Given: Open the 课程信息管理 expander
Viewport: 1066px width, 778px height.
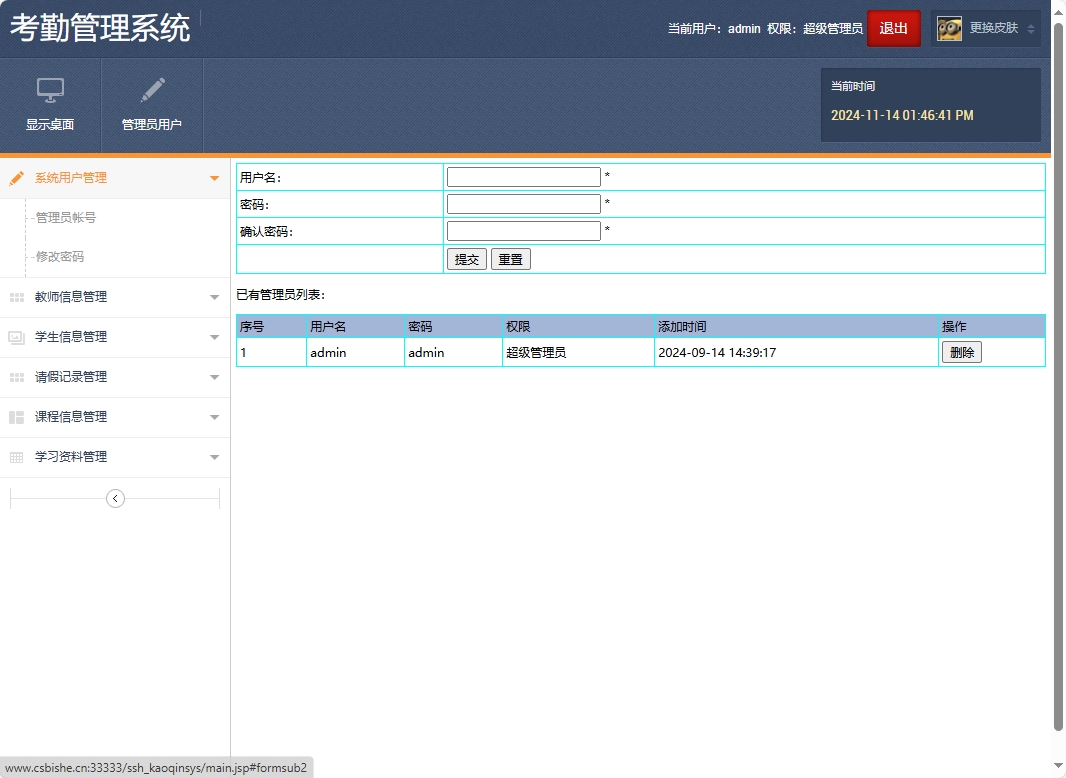Looking at the screenshot, I should pos(214,417).
